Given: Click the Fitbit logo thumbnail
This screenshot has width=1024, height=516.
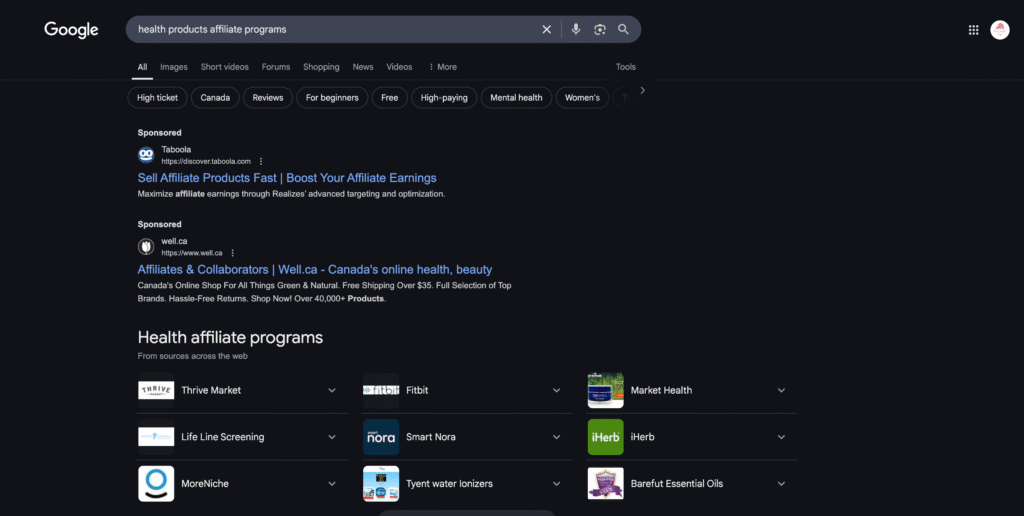Looking at the screenshot, I should [381, 390].
